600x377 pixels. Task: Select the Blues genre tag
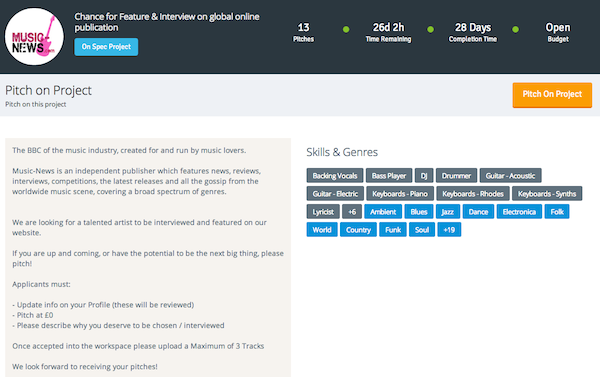click(419, 212)
